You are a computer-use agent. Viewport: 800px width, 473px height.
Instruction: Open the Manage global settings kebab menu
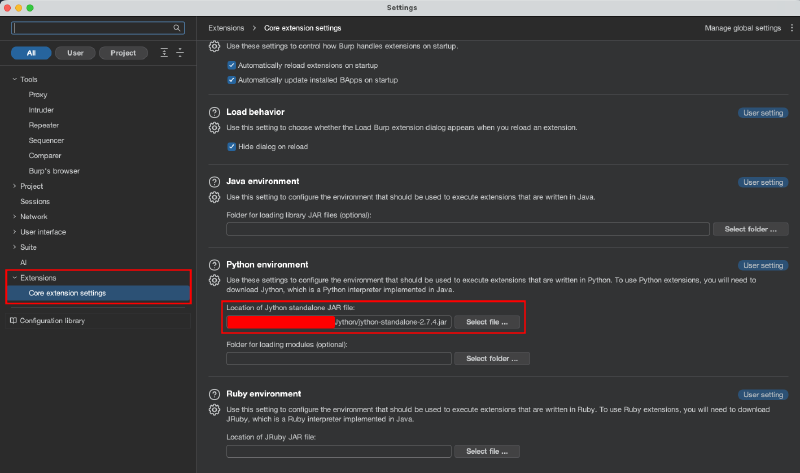pos(789,28)
